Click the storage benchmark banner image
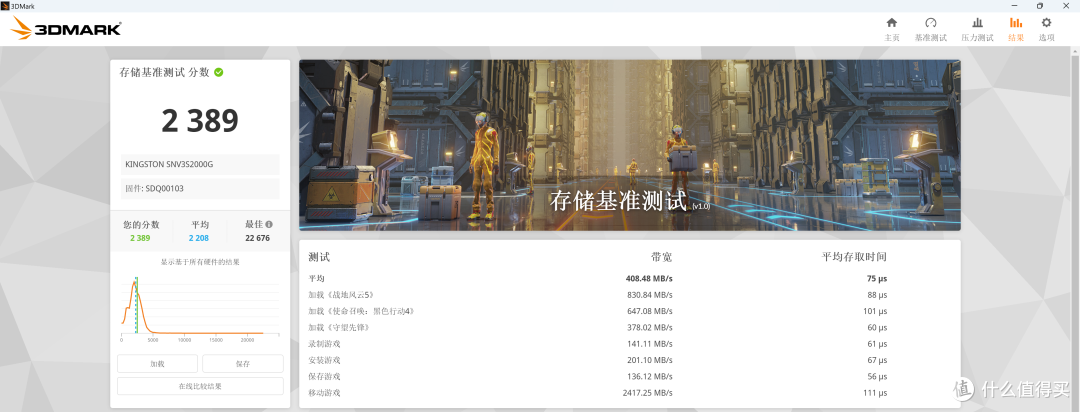 tap(630, 145)
